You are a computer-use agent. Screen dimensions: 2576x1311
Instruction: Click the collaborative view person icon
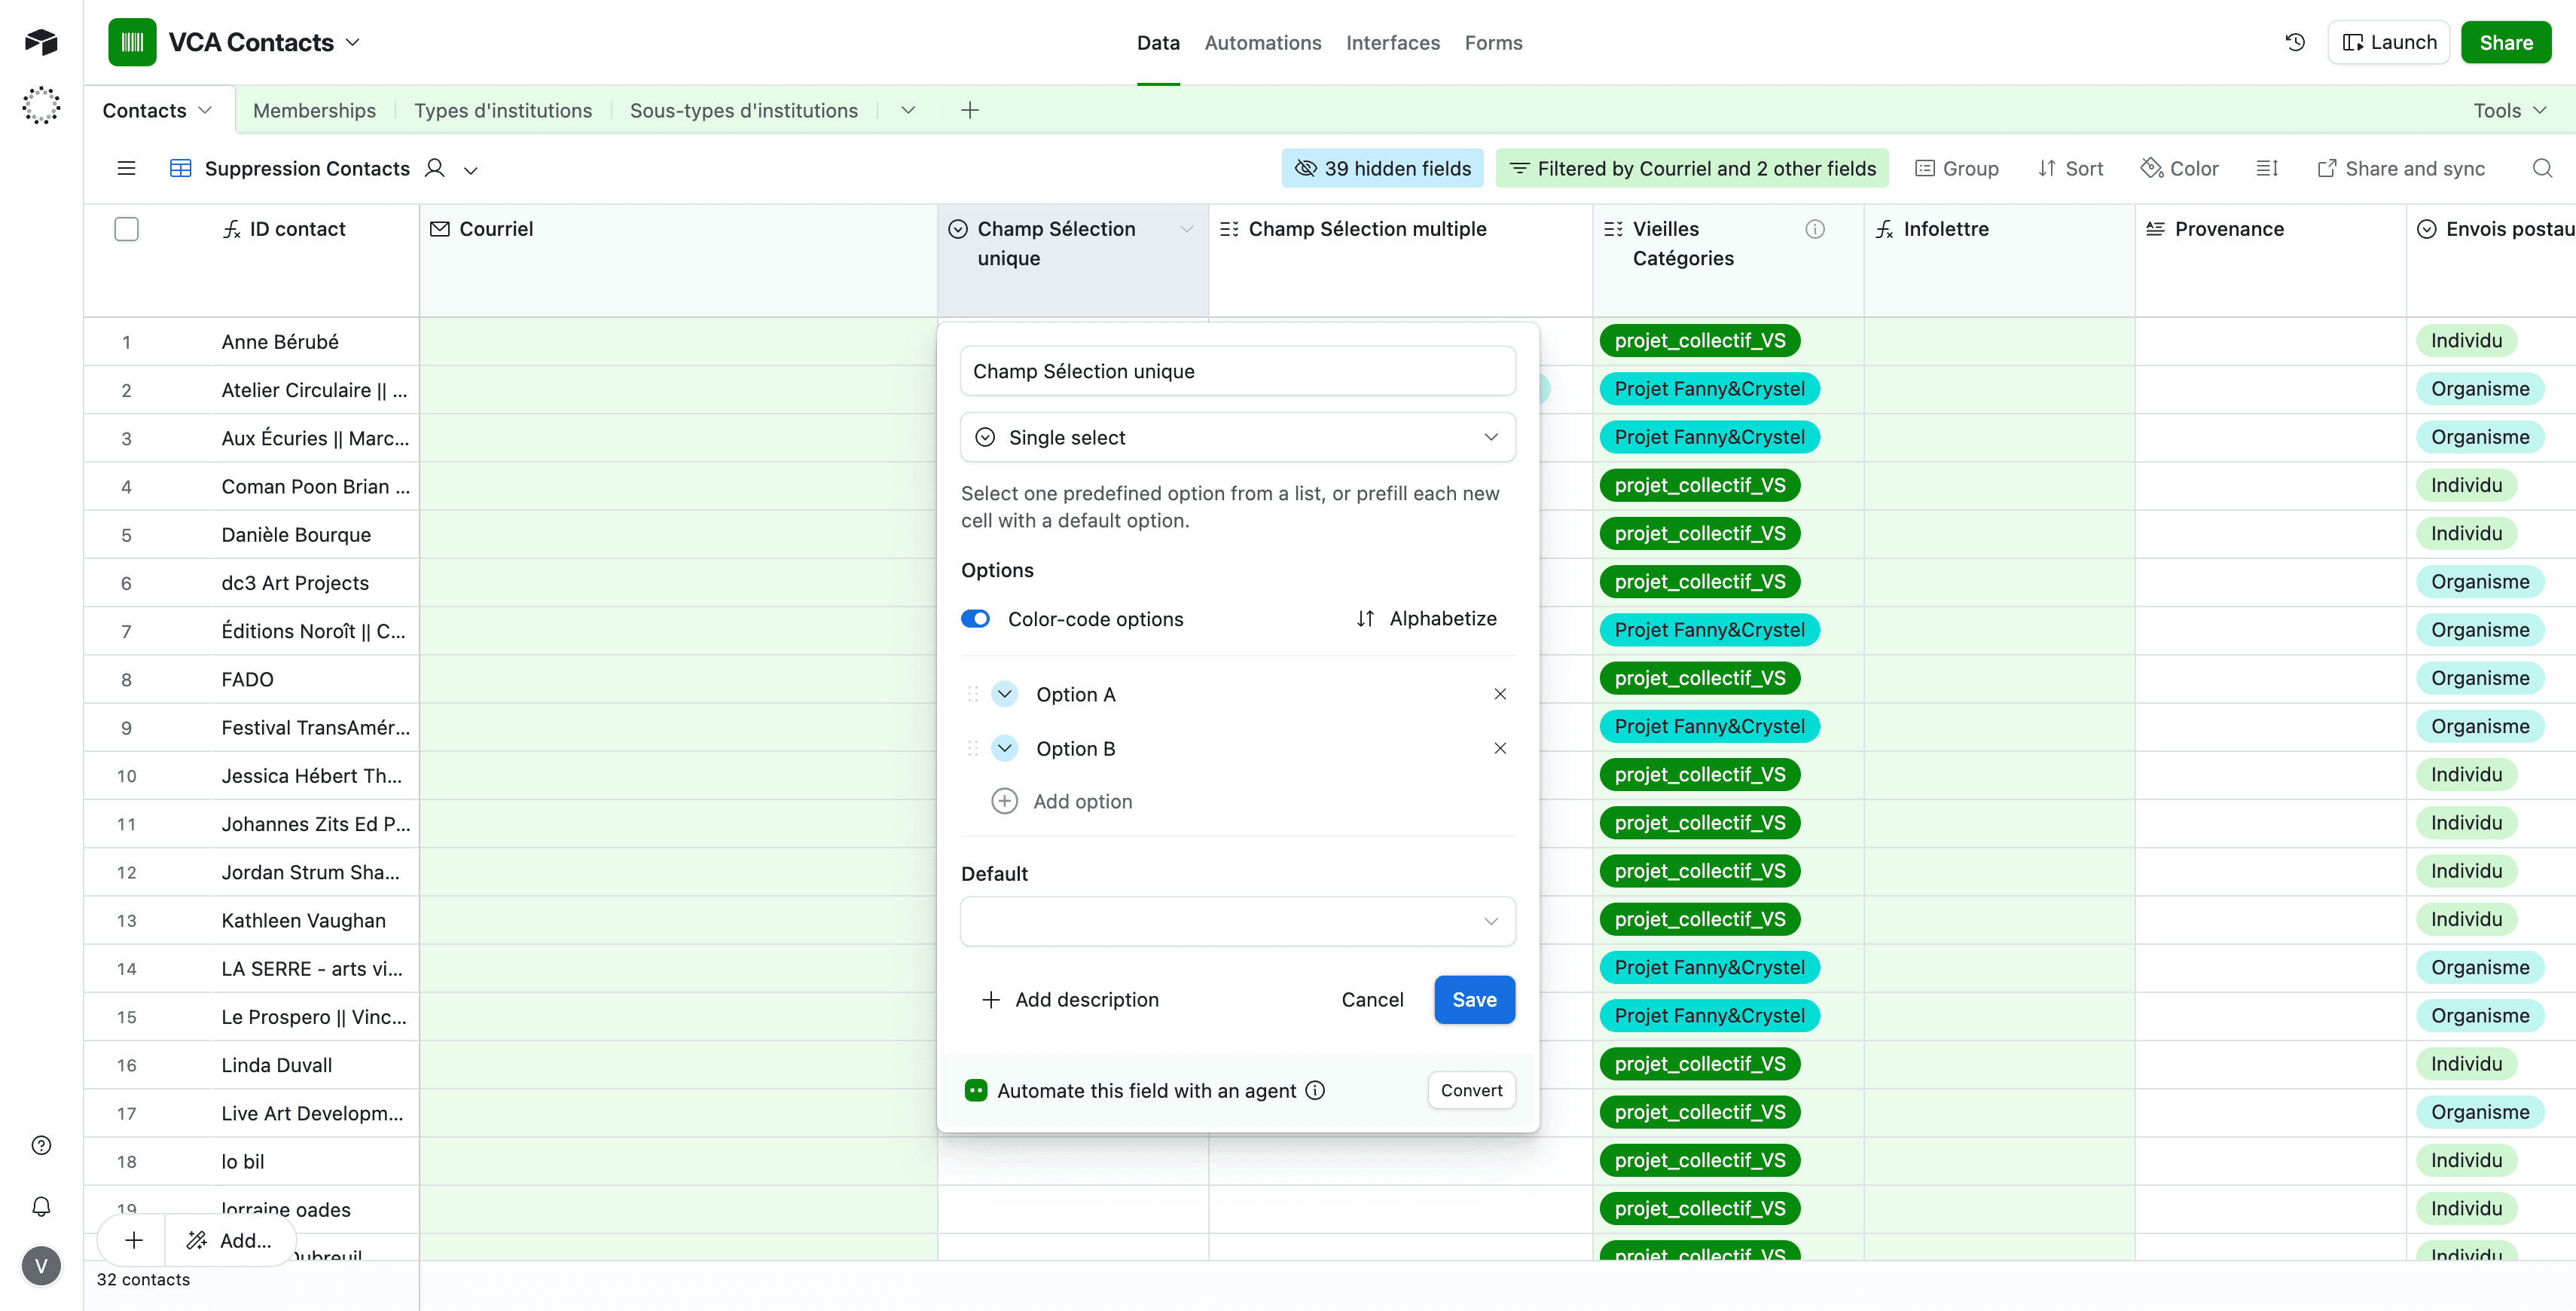(434, 168)
